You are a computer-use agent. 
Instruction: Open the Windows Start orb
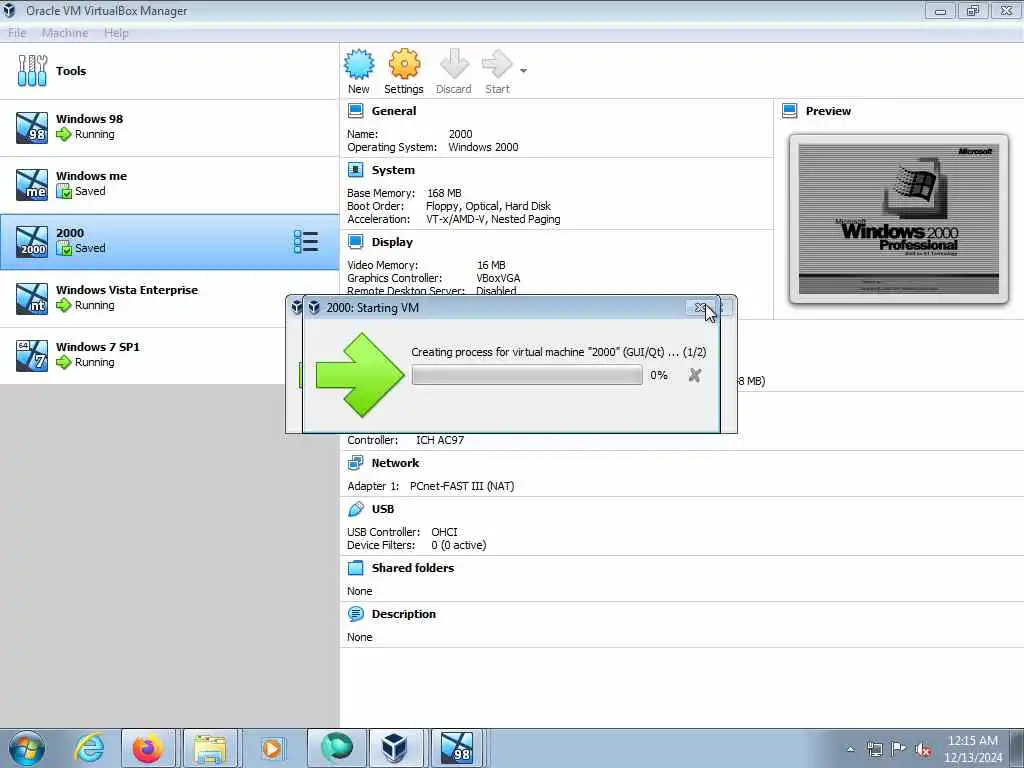[27, 748]
